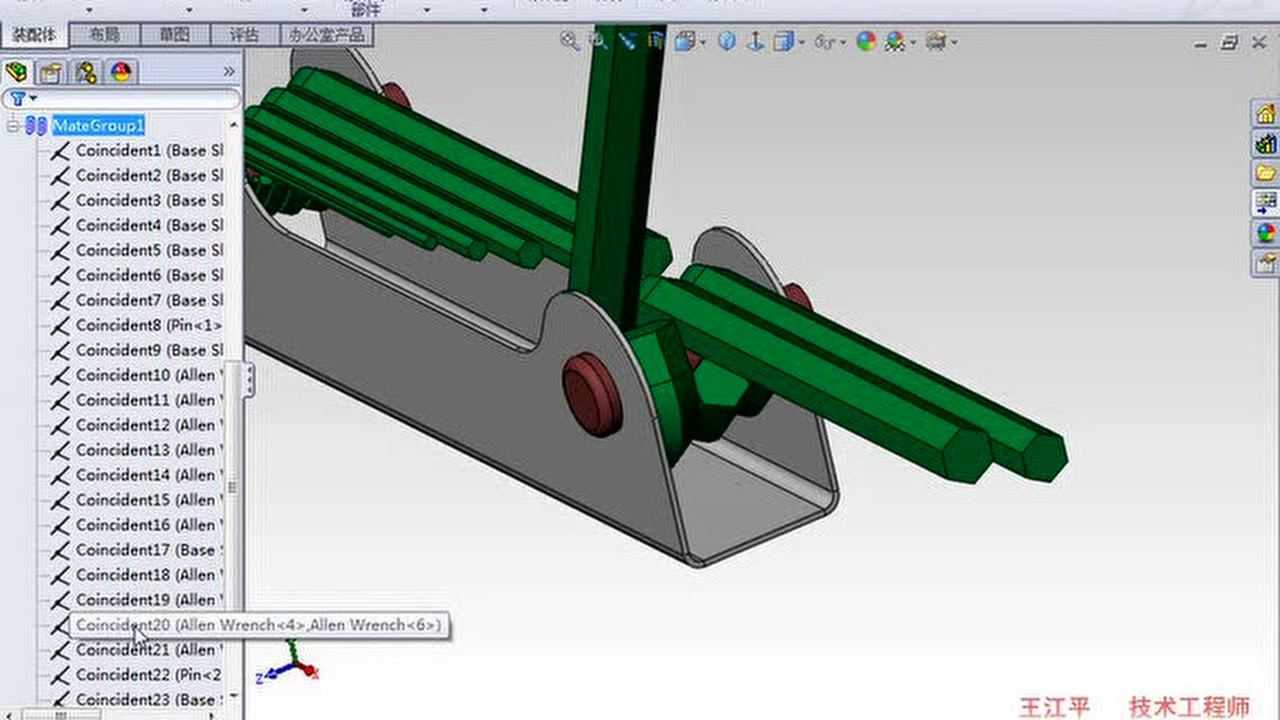Open View Settings dropdown arrow
The height and width of the screenshot is (720, 1280).
tap(955, 42)
